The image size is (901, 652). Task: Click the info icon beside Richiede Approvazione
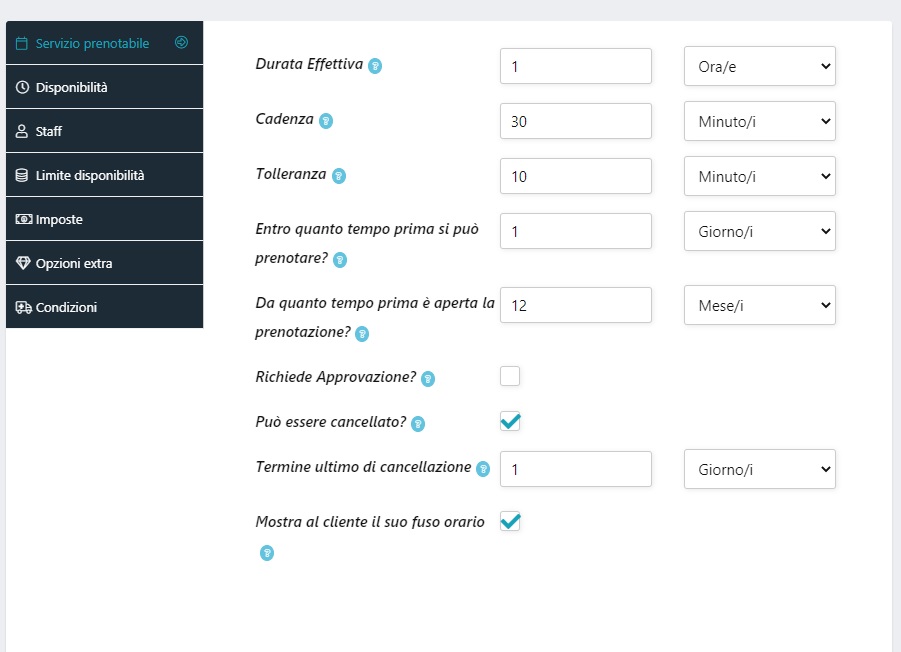pyautogui.click(x=428, y=379)
